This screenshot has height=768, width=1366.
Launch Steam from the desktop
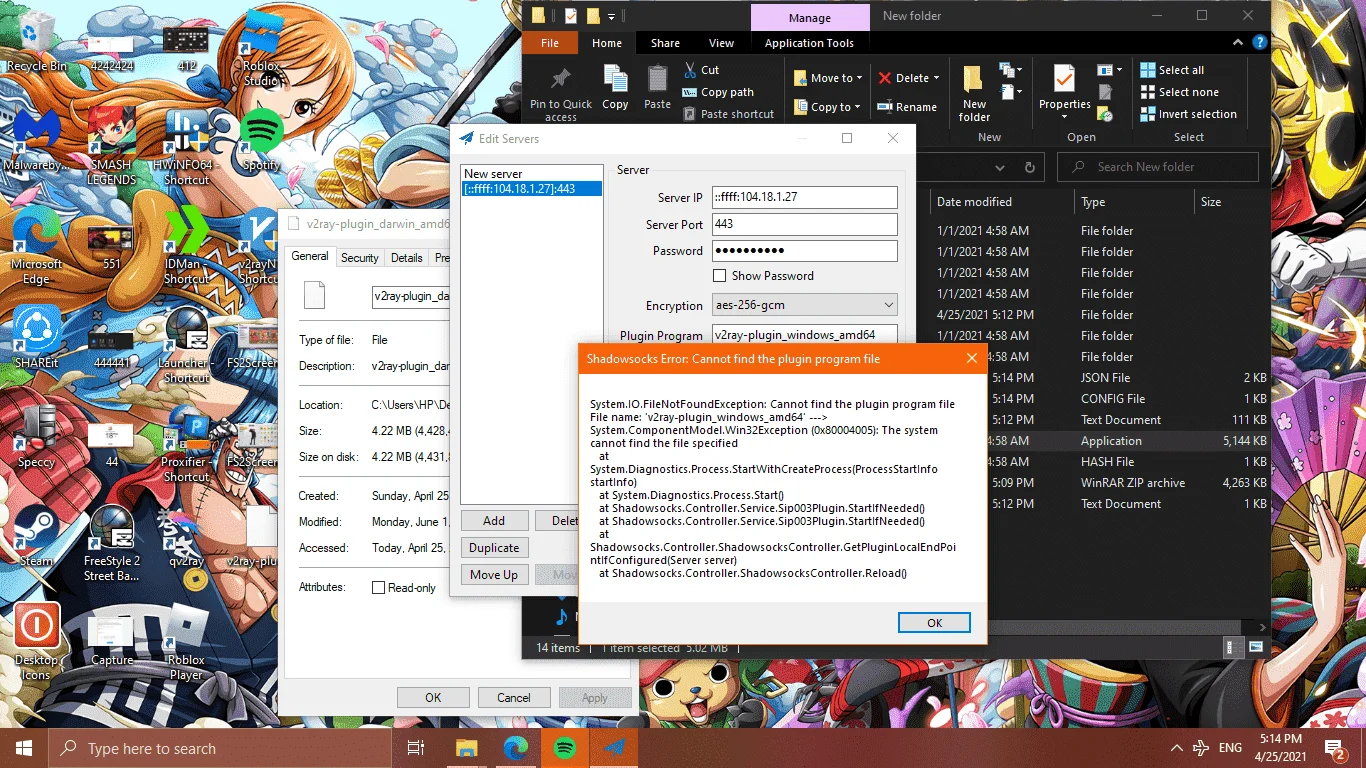tap(37, 535)
